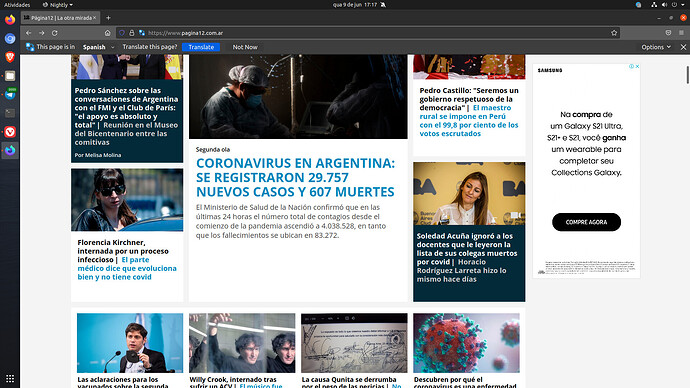The width and height of the screenshot is (690, 388).
Task: Click the COMPRE AGORA ad button
Action: pos(586,222)
